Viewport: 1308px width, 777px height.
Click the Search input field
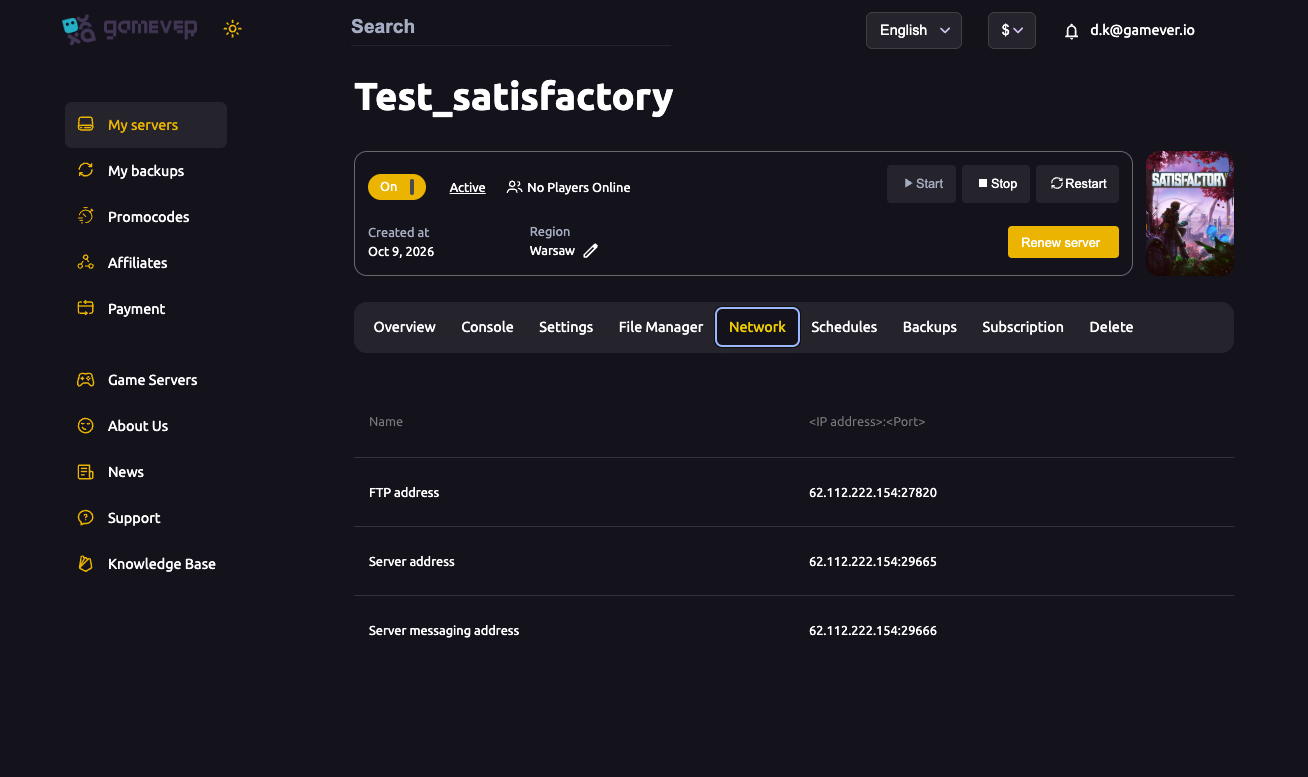pyautogui.click(x=511, y=28)
